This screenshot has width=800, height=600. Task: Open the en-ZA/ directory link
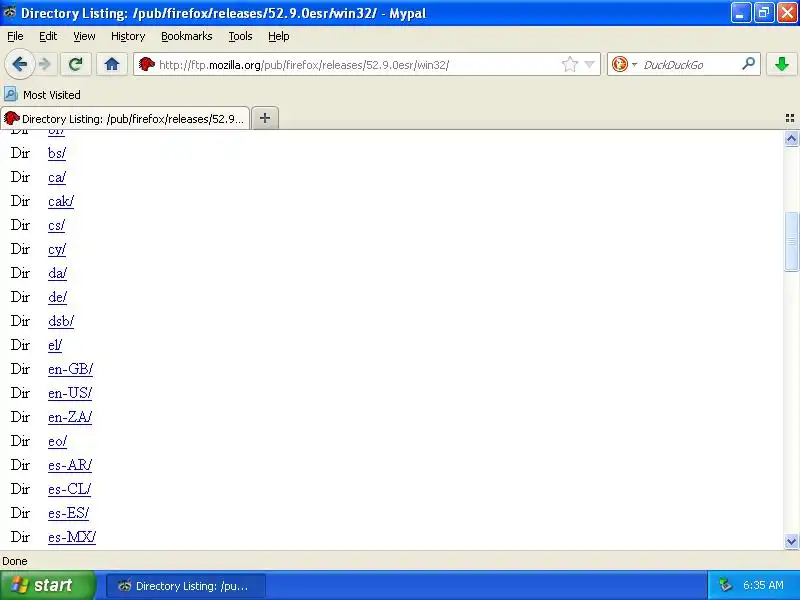[x=70, y=417]
